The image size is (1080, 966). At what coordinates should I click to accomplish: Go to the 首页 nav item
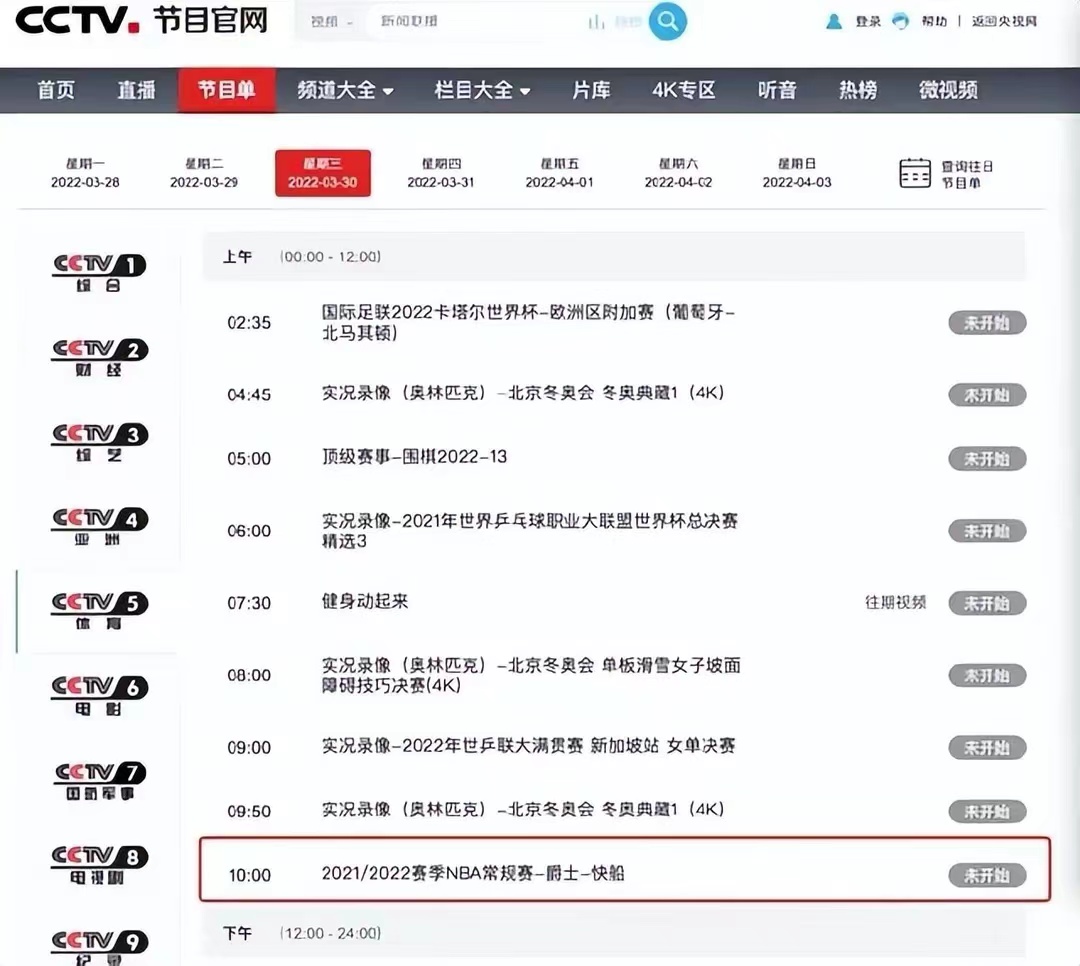coord(56,90)
